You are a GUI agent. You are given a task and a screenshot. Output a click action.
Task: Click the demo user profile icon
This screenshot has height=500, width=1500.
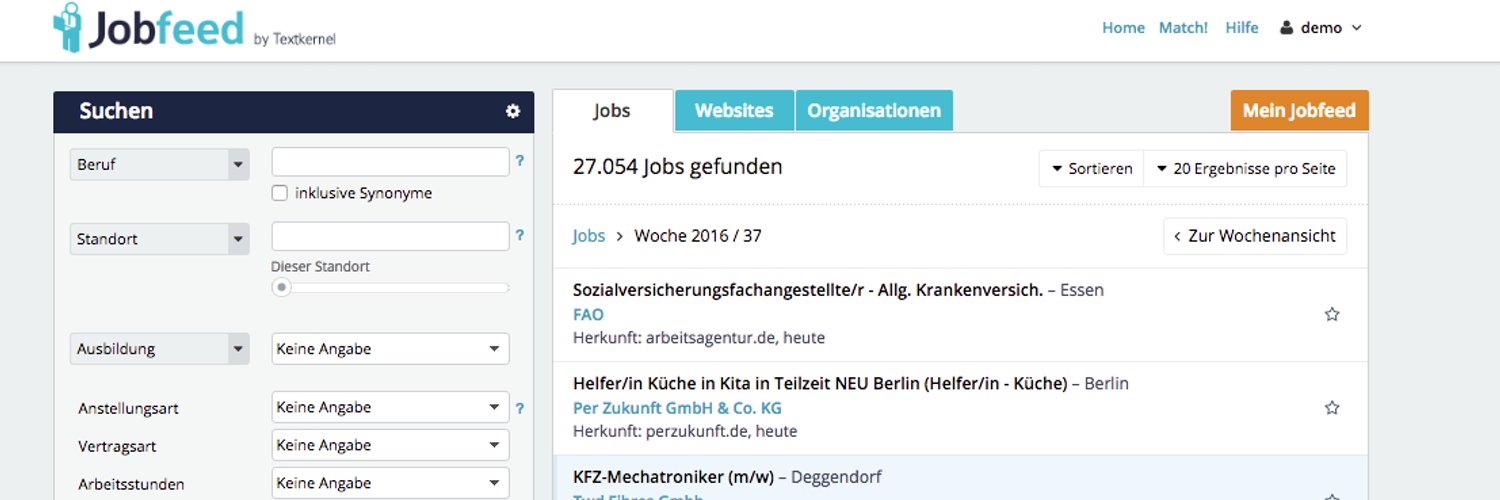(1287, 28)
